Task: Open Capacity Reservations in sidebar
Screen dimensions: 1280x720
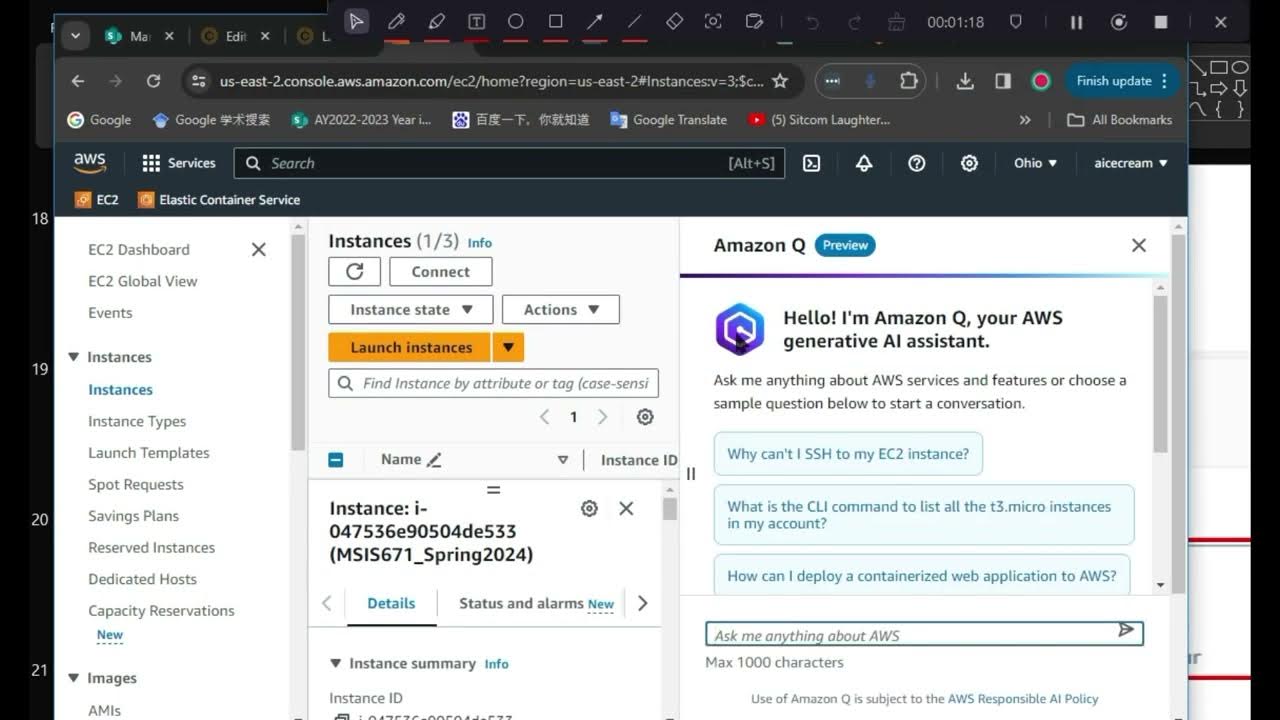Action: click(161, 611)
